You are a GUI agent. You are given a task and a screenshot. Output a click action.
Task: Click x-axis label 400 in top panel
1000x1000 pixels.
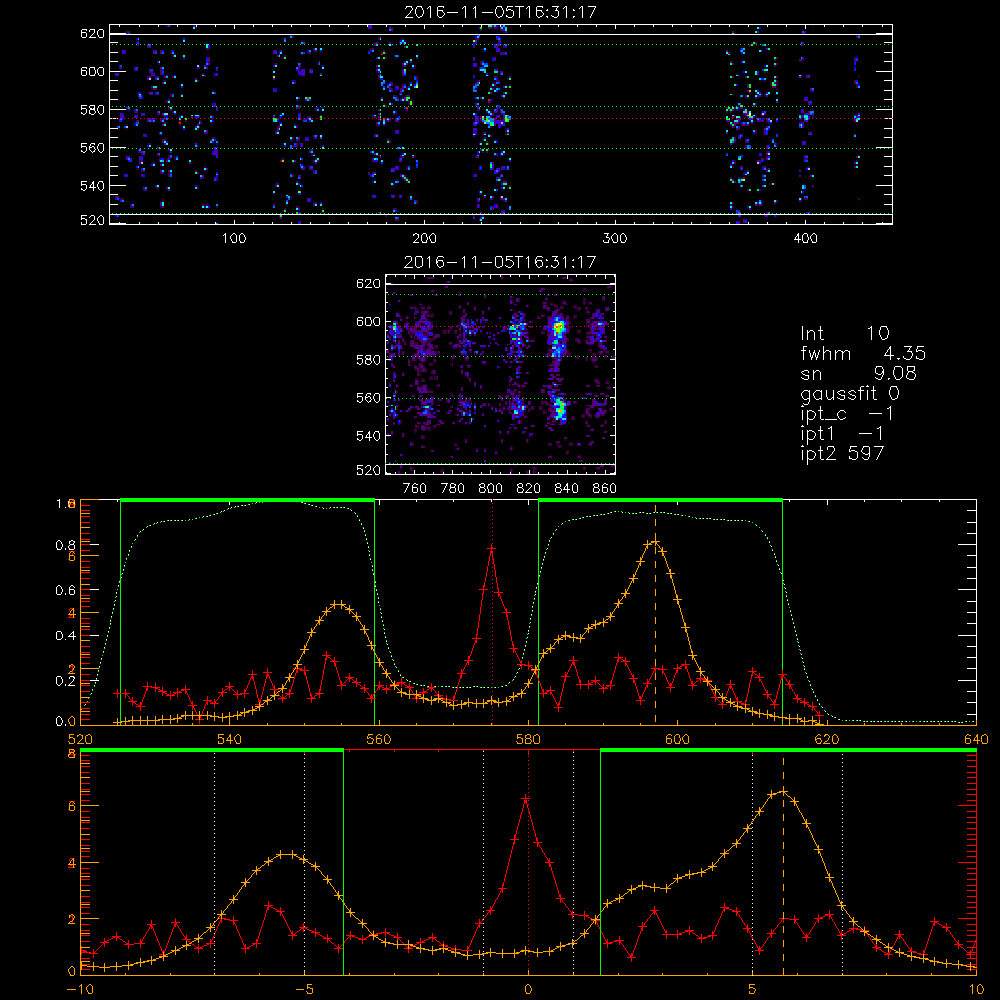point(805,239)
